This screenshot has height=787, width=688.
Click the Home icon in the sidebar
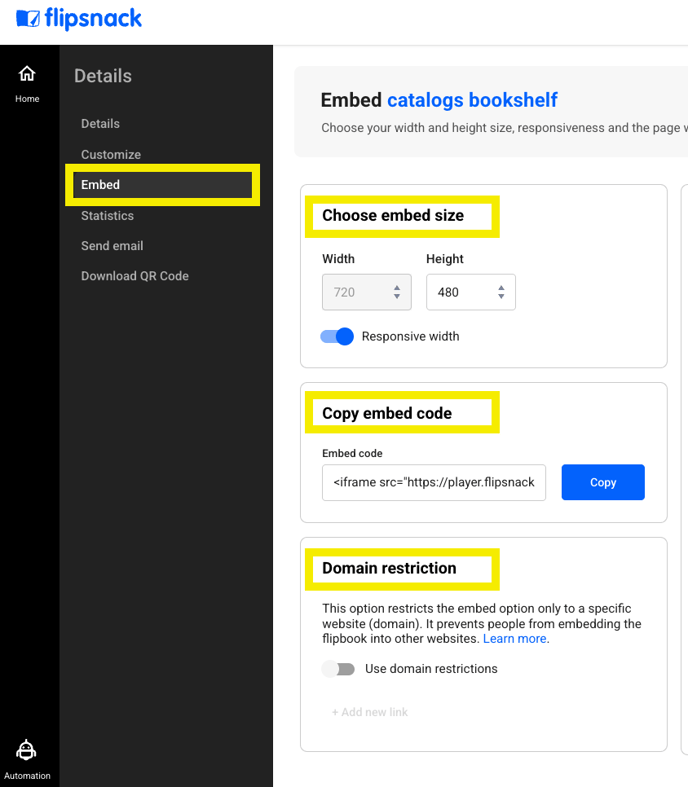coord(27,74)
